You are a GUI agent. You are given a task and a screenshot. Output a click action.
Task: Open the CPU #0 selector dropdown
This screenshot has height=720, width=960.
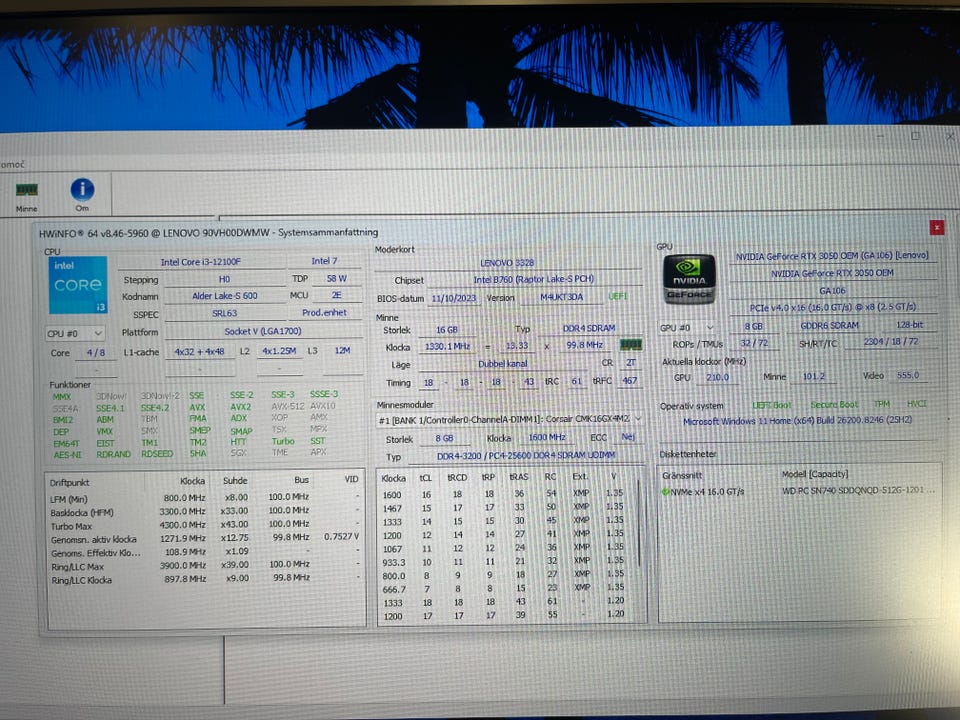click(75, 333)
